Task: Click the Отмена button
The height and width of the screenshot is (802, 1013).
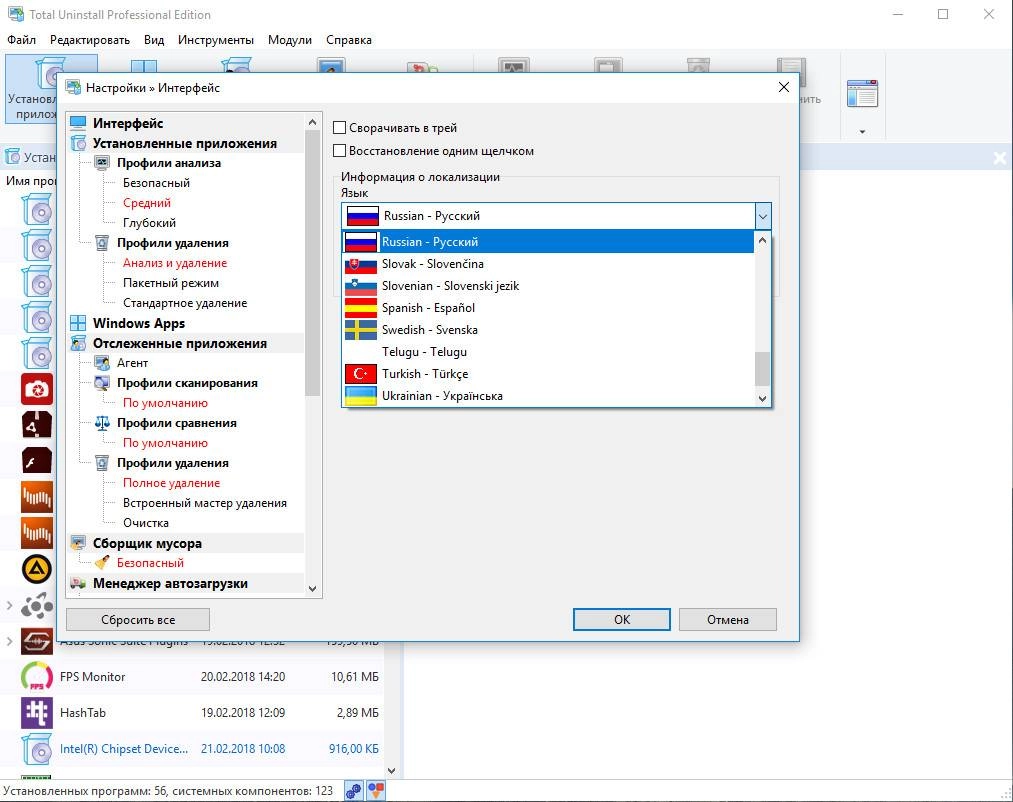Action: (727, 620)
